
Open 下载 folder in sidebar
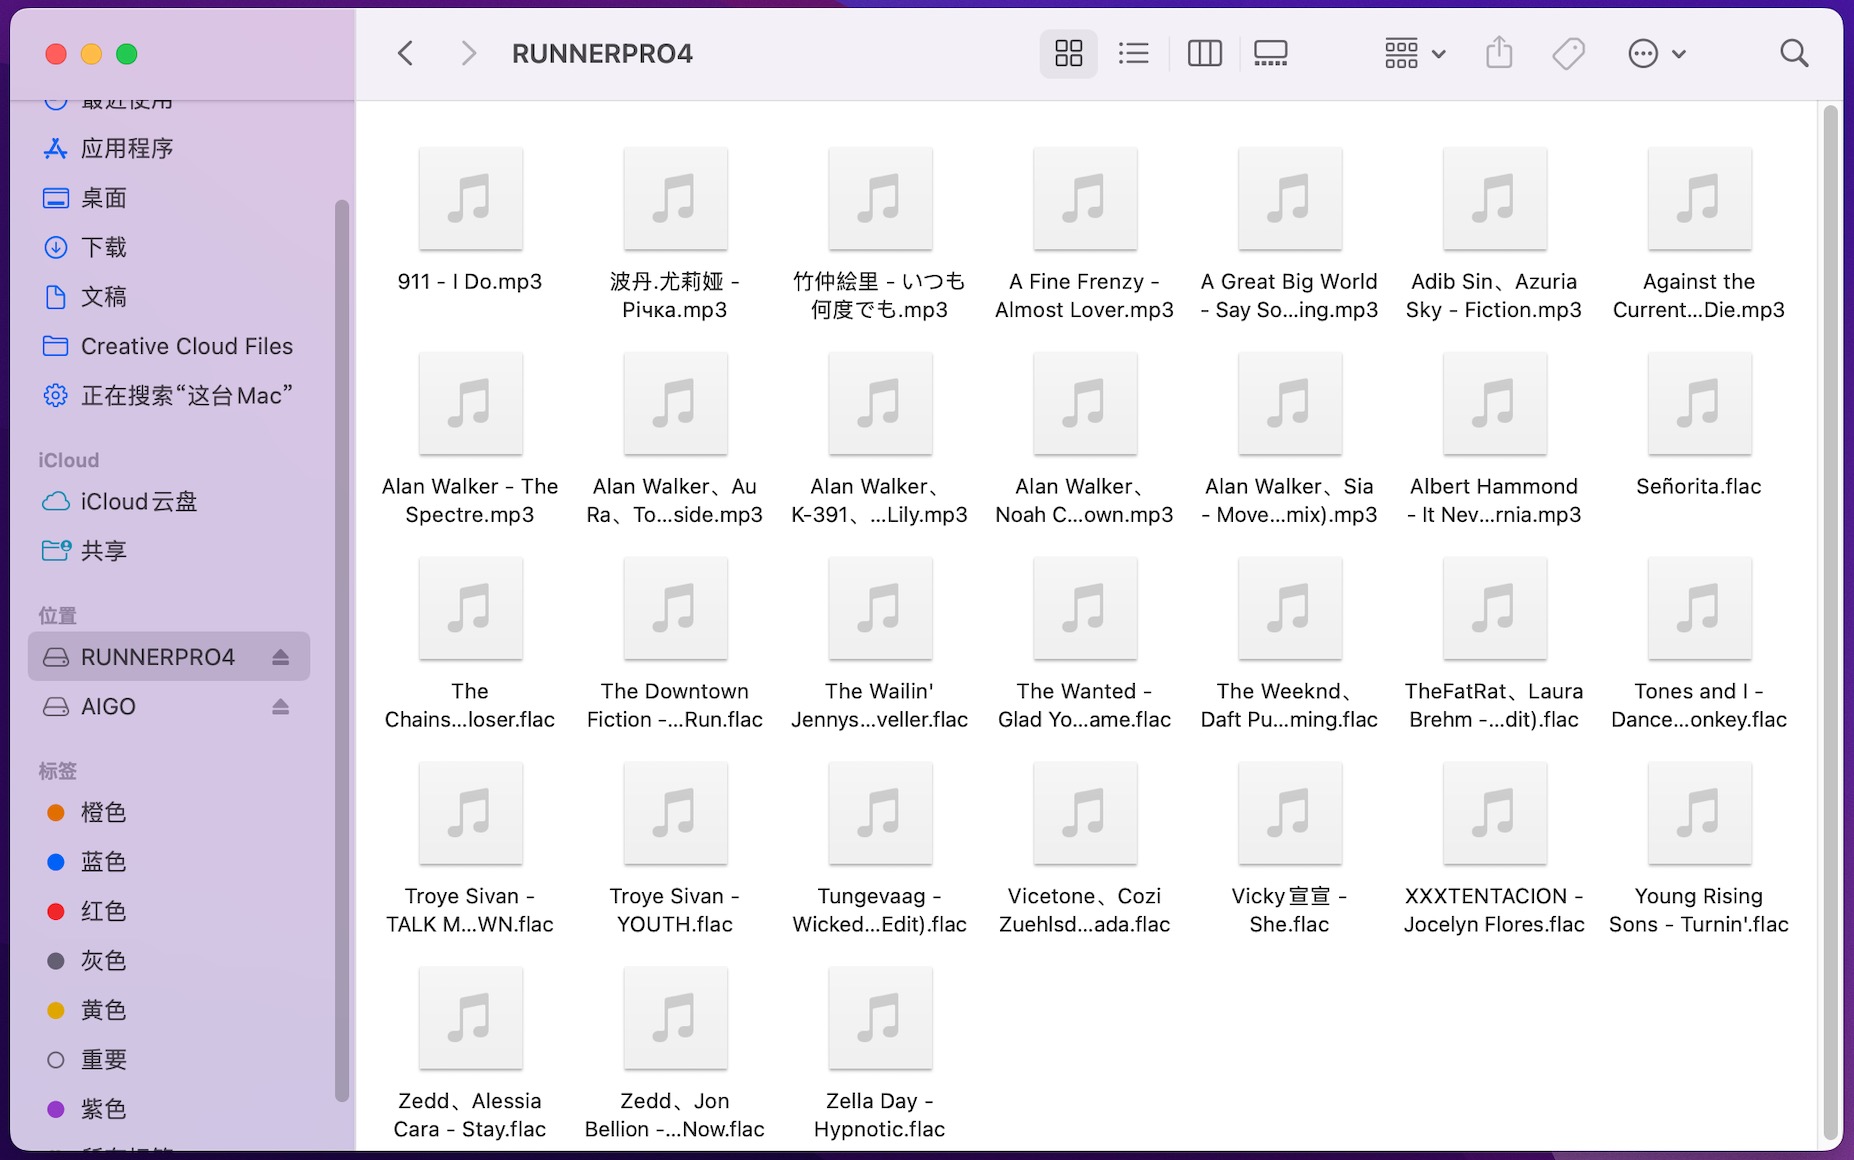tap(169, 247)
